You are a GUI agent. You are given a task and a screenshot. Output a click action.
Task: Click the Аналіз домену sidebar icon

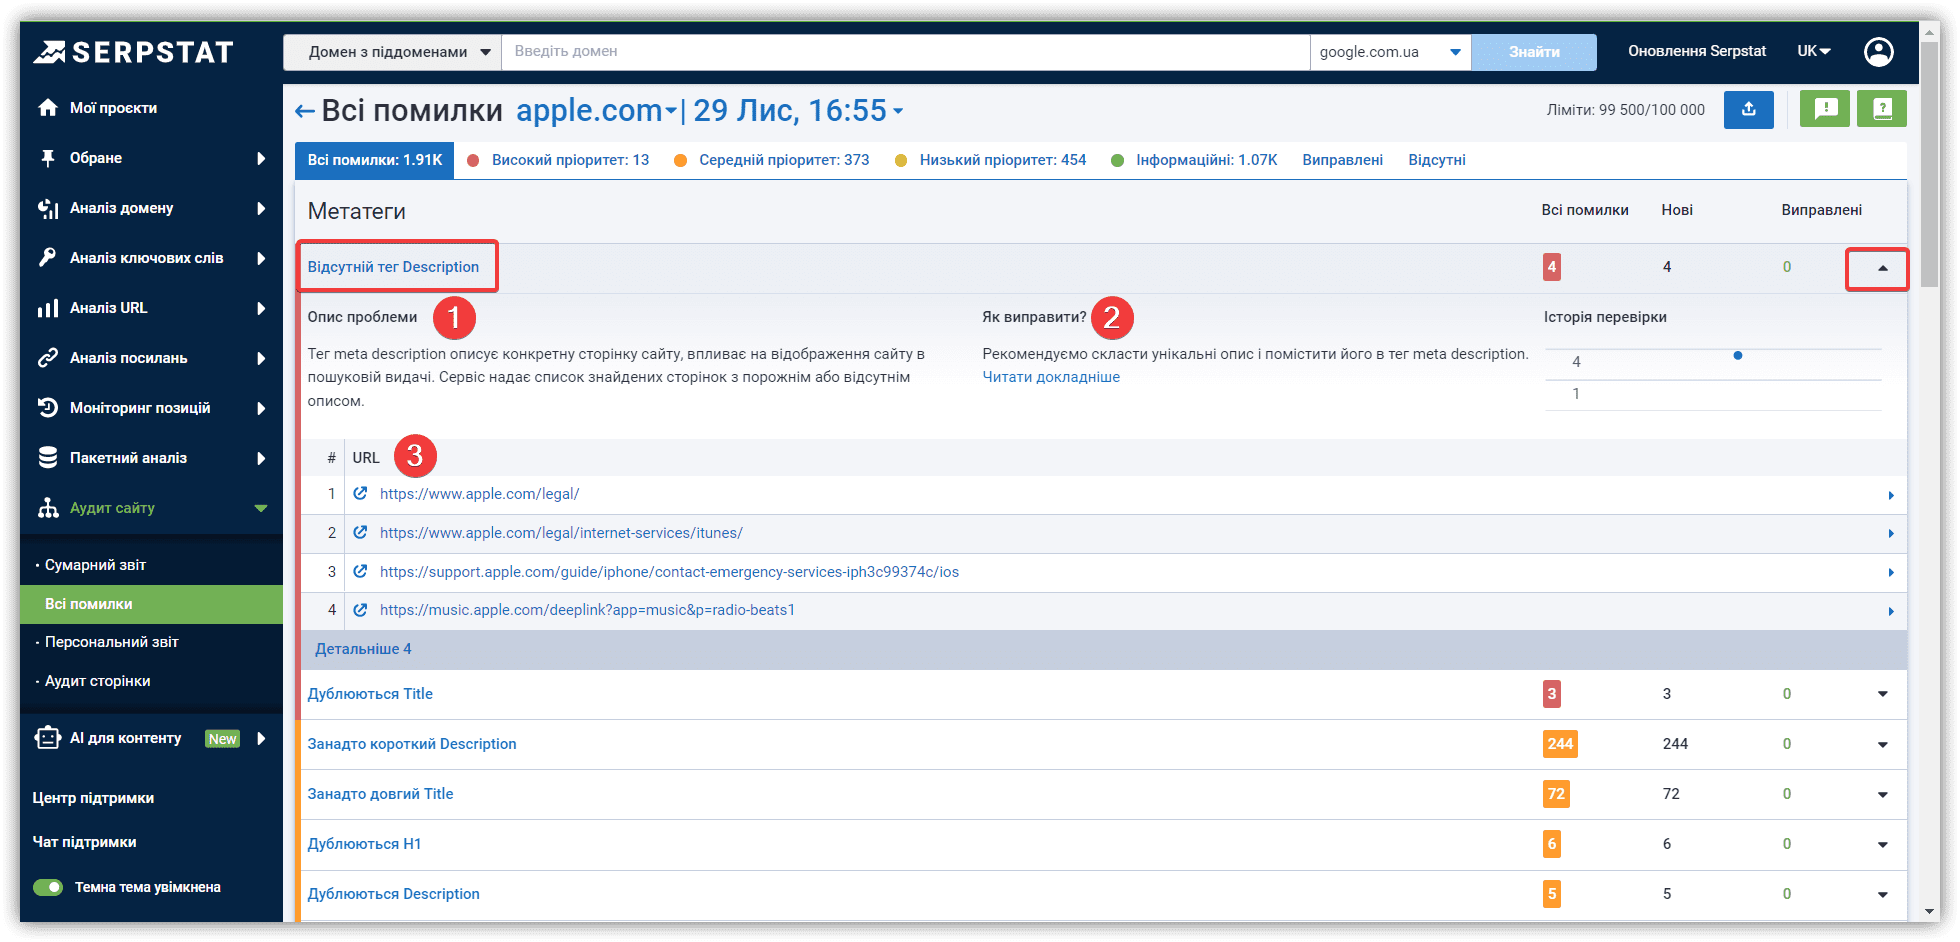click(47, 208)
